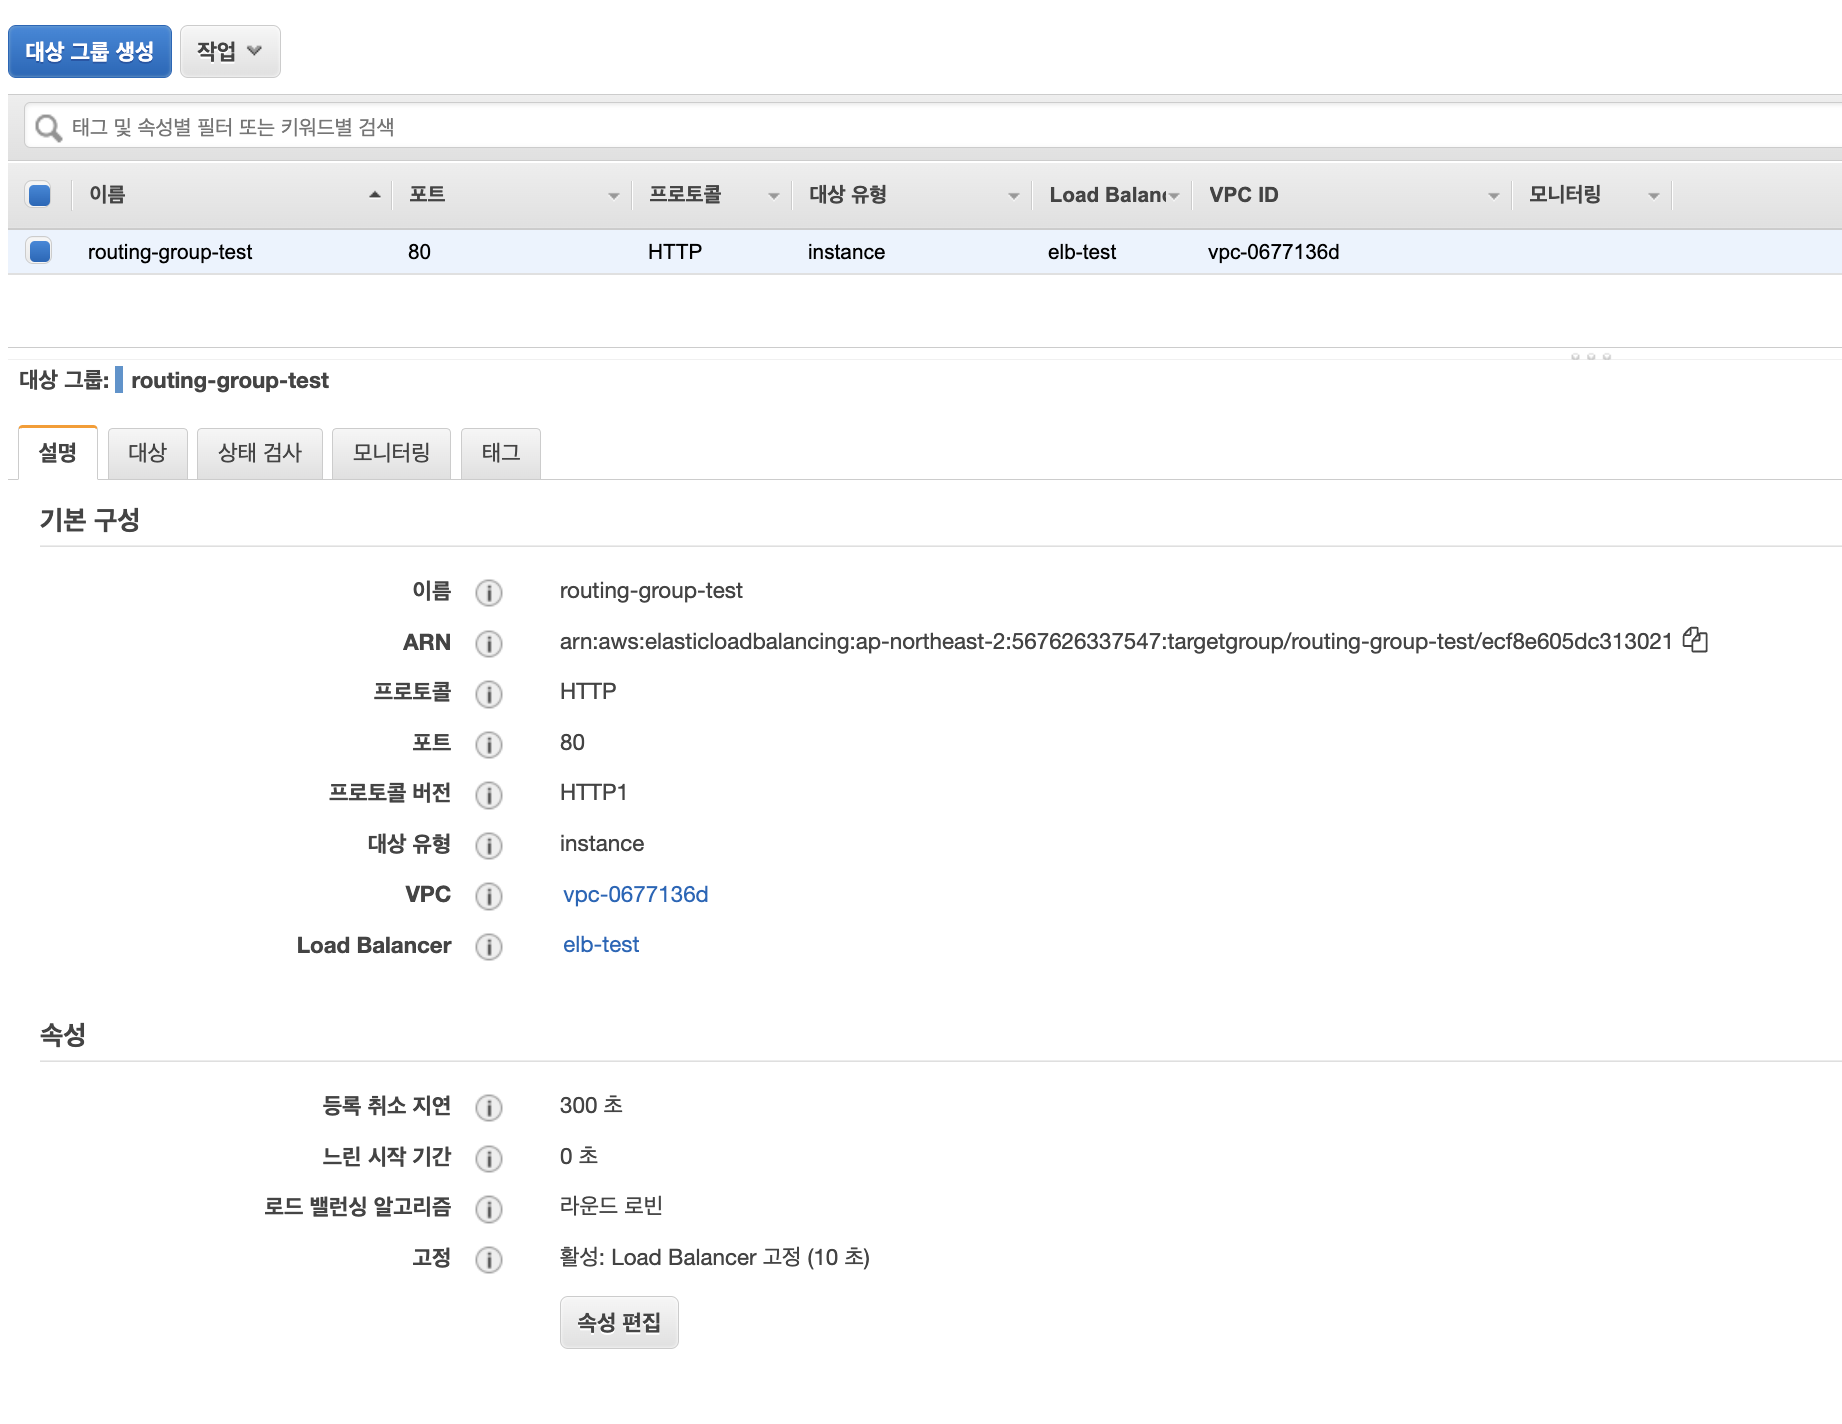The image size is (1842, 1424).
Task: Open info icon next to 포트
Action: point(488,744)
